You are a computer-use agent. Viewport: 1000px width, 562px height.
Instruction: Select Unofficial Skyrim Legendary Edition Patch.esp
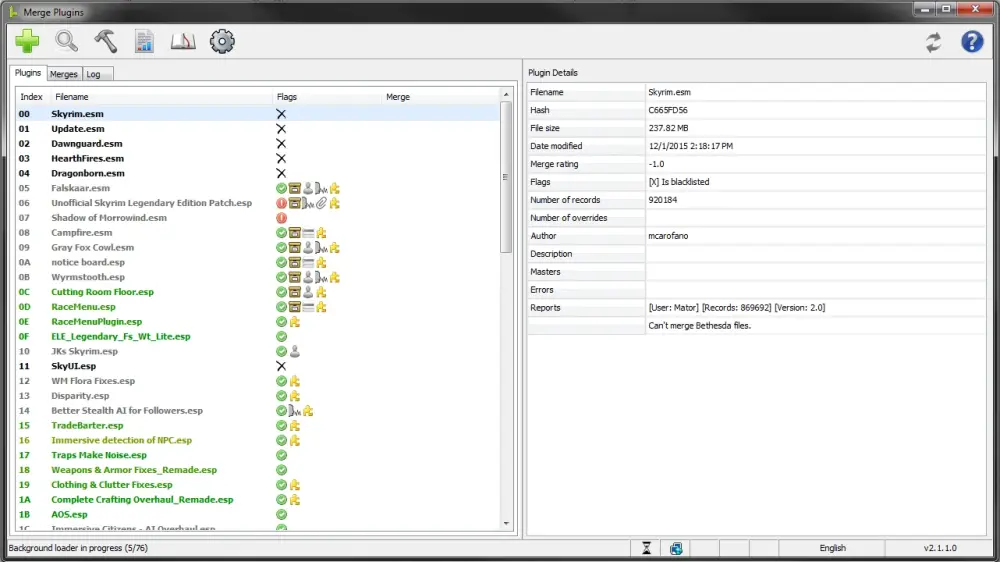click(x=152, y=203)
